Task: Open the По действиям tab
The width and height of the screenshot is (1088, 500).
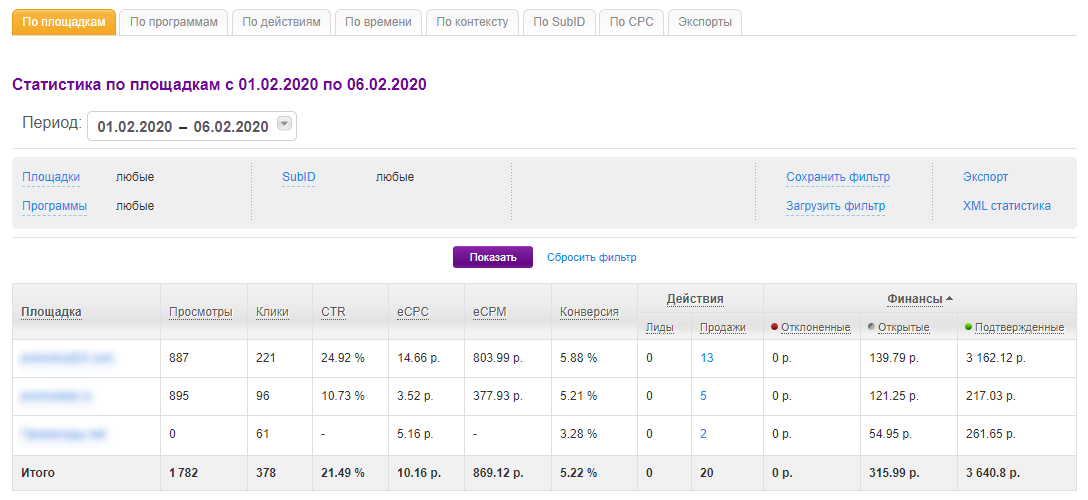Action: (x=281, y=22)
